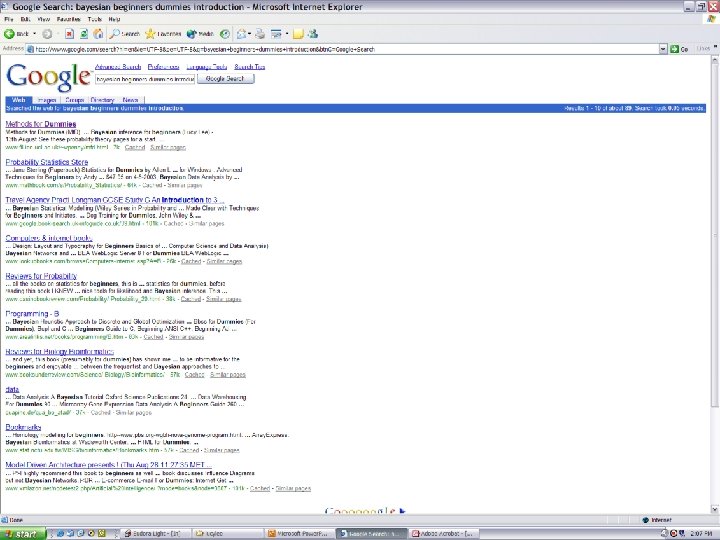720x540 pixels.
Task: Click the green Go arrow button
Action: tap(679, 49)
